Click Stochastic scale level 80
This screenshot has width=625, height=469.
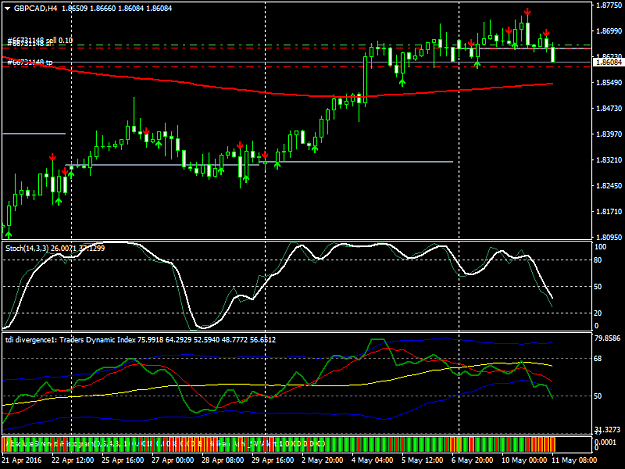(x=598, y=260)
